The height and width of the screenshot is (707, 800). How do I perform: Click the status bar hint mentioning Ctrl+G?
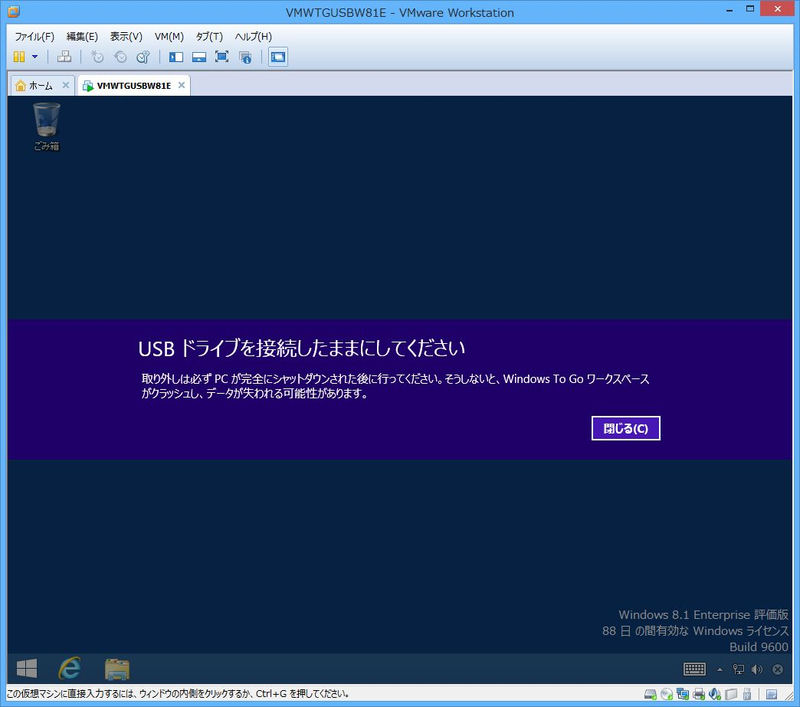tap(178, 694)
